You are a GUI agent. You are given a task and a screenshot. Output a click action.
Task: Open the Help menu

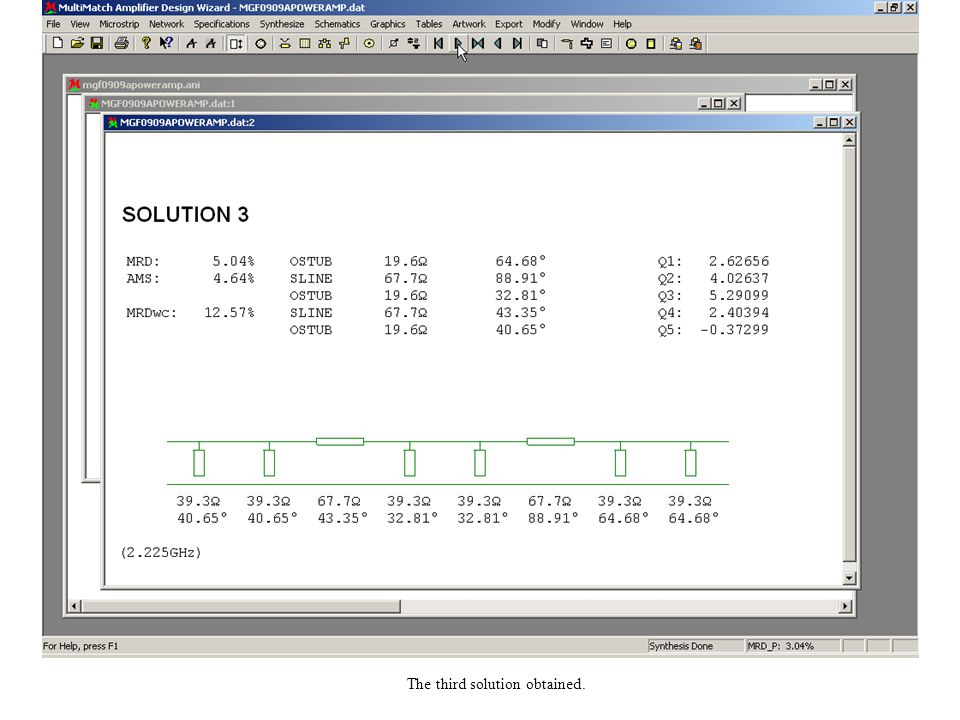click(x=622, y=24)
